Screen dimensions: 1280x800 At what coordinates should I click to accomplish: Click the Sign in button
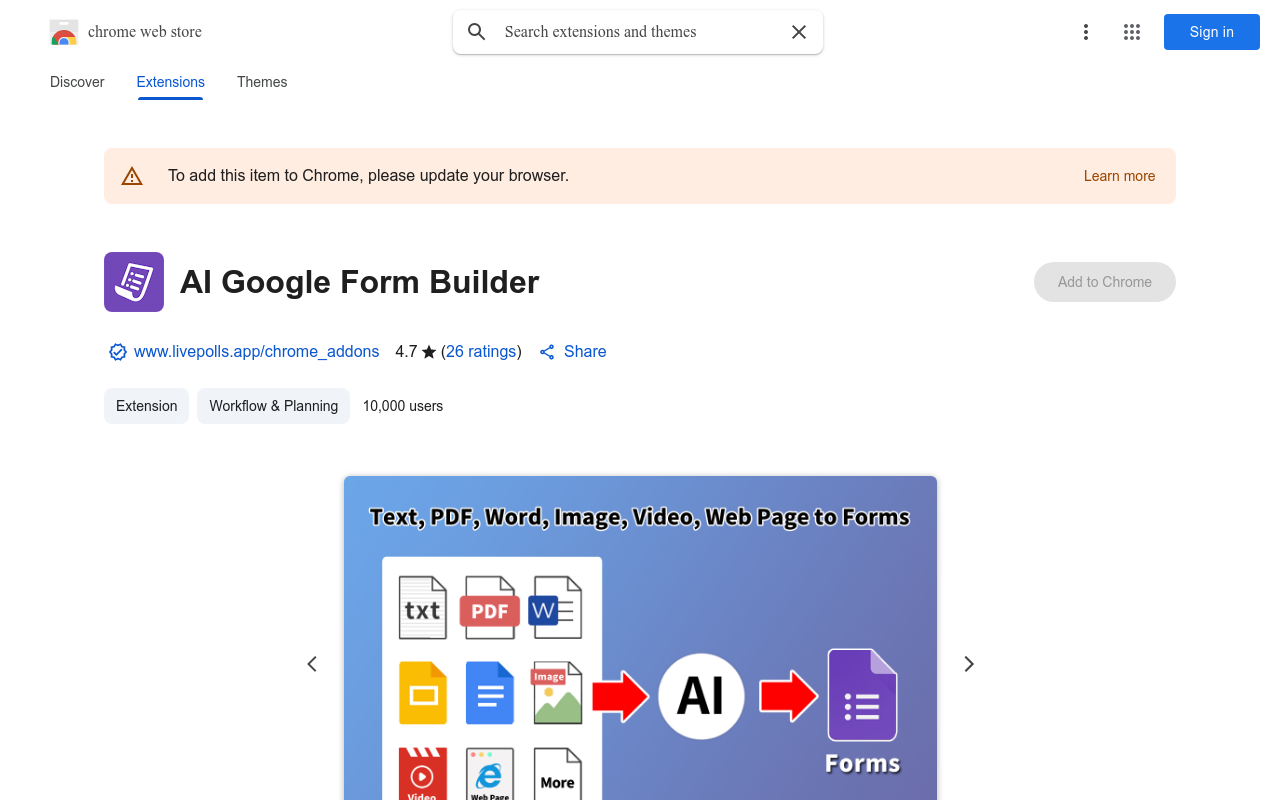1212,32
